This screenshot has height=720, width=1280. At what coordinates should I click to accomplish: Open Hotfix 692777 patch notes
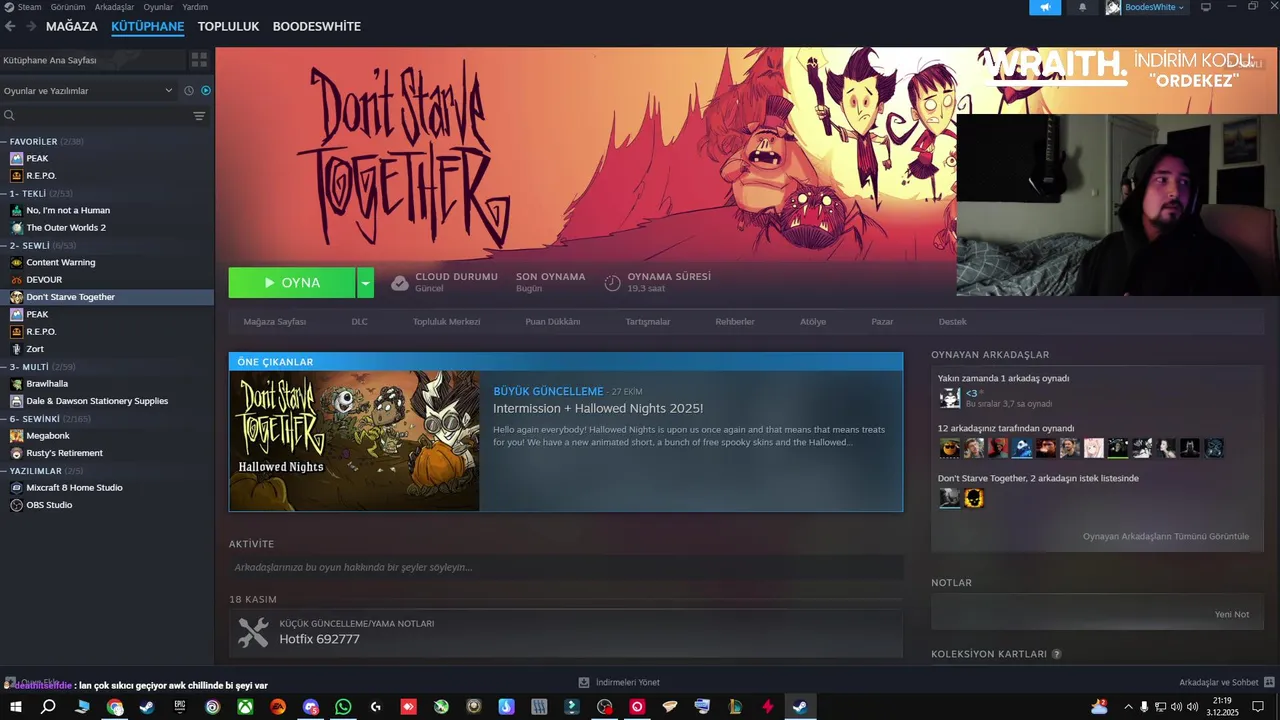point(319,639)
